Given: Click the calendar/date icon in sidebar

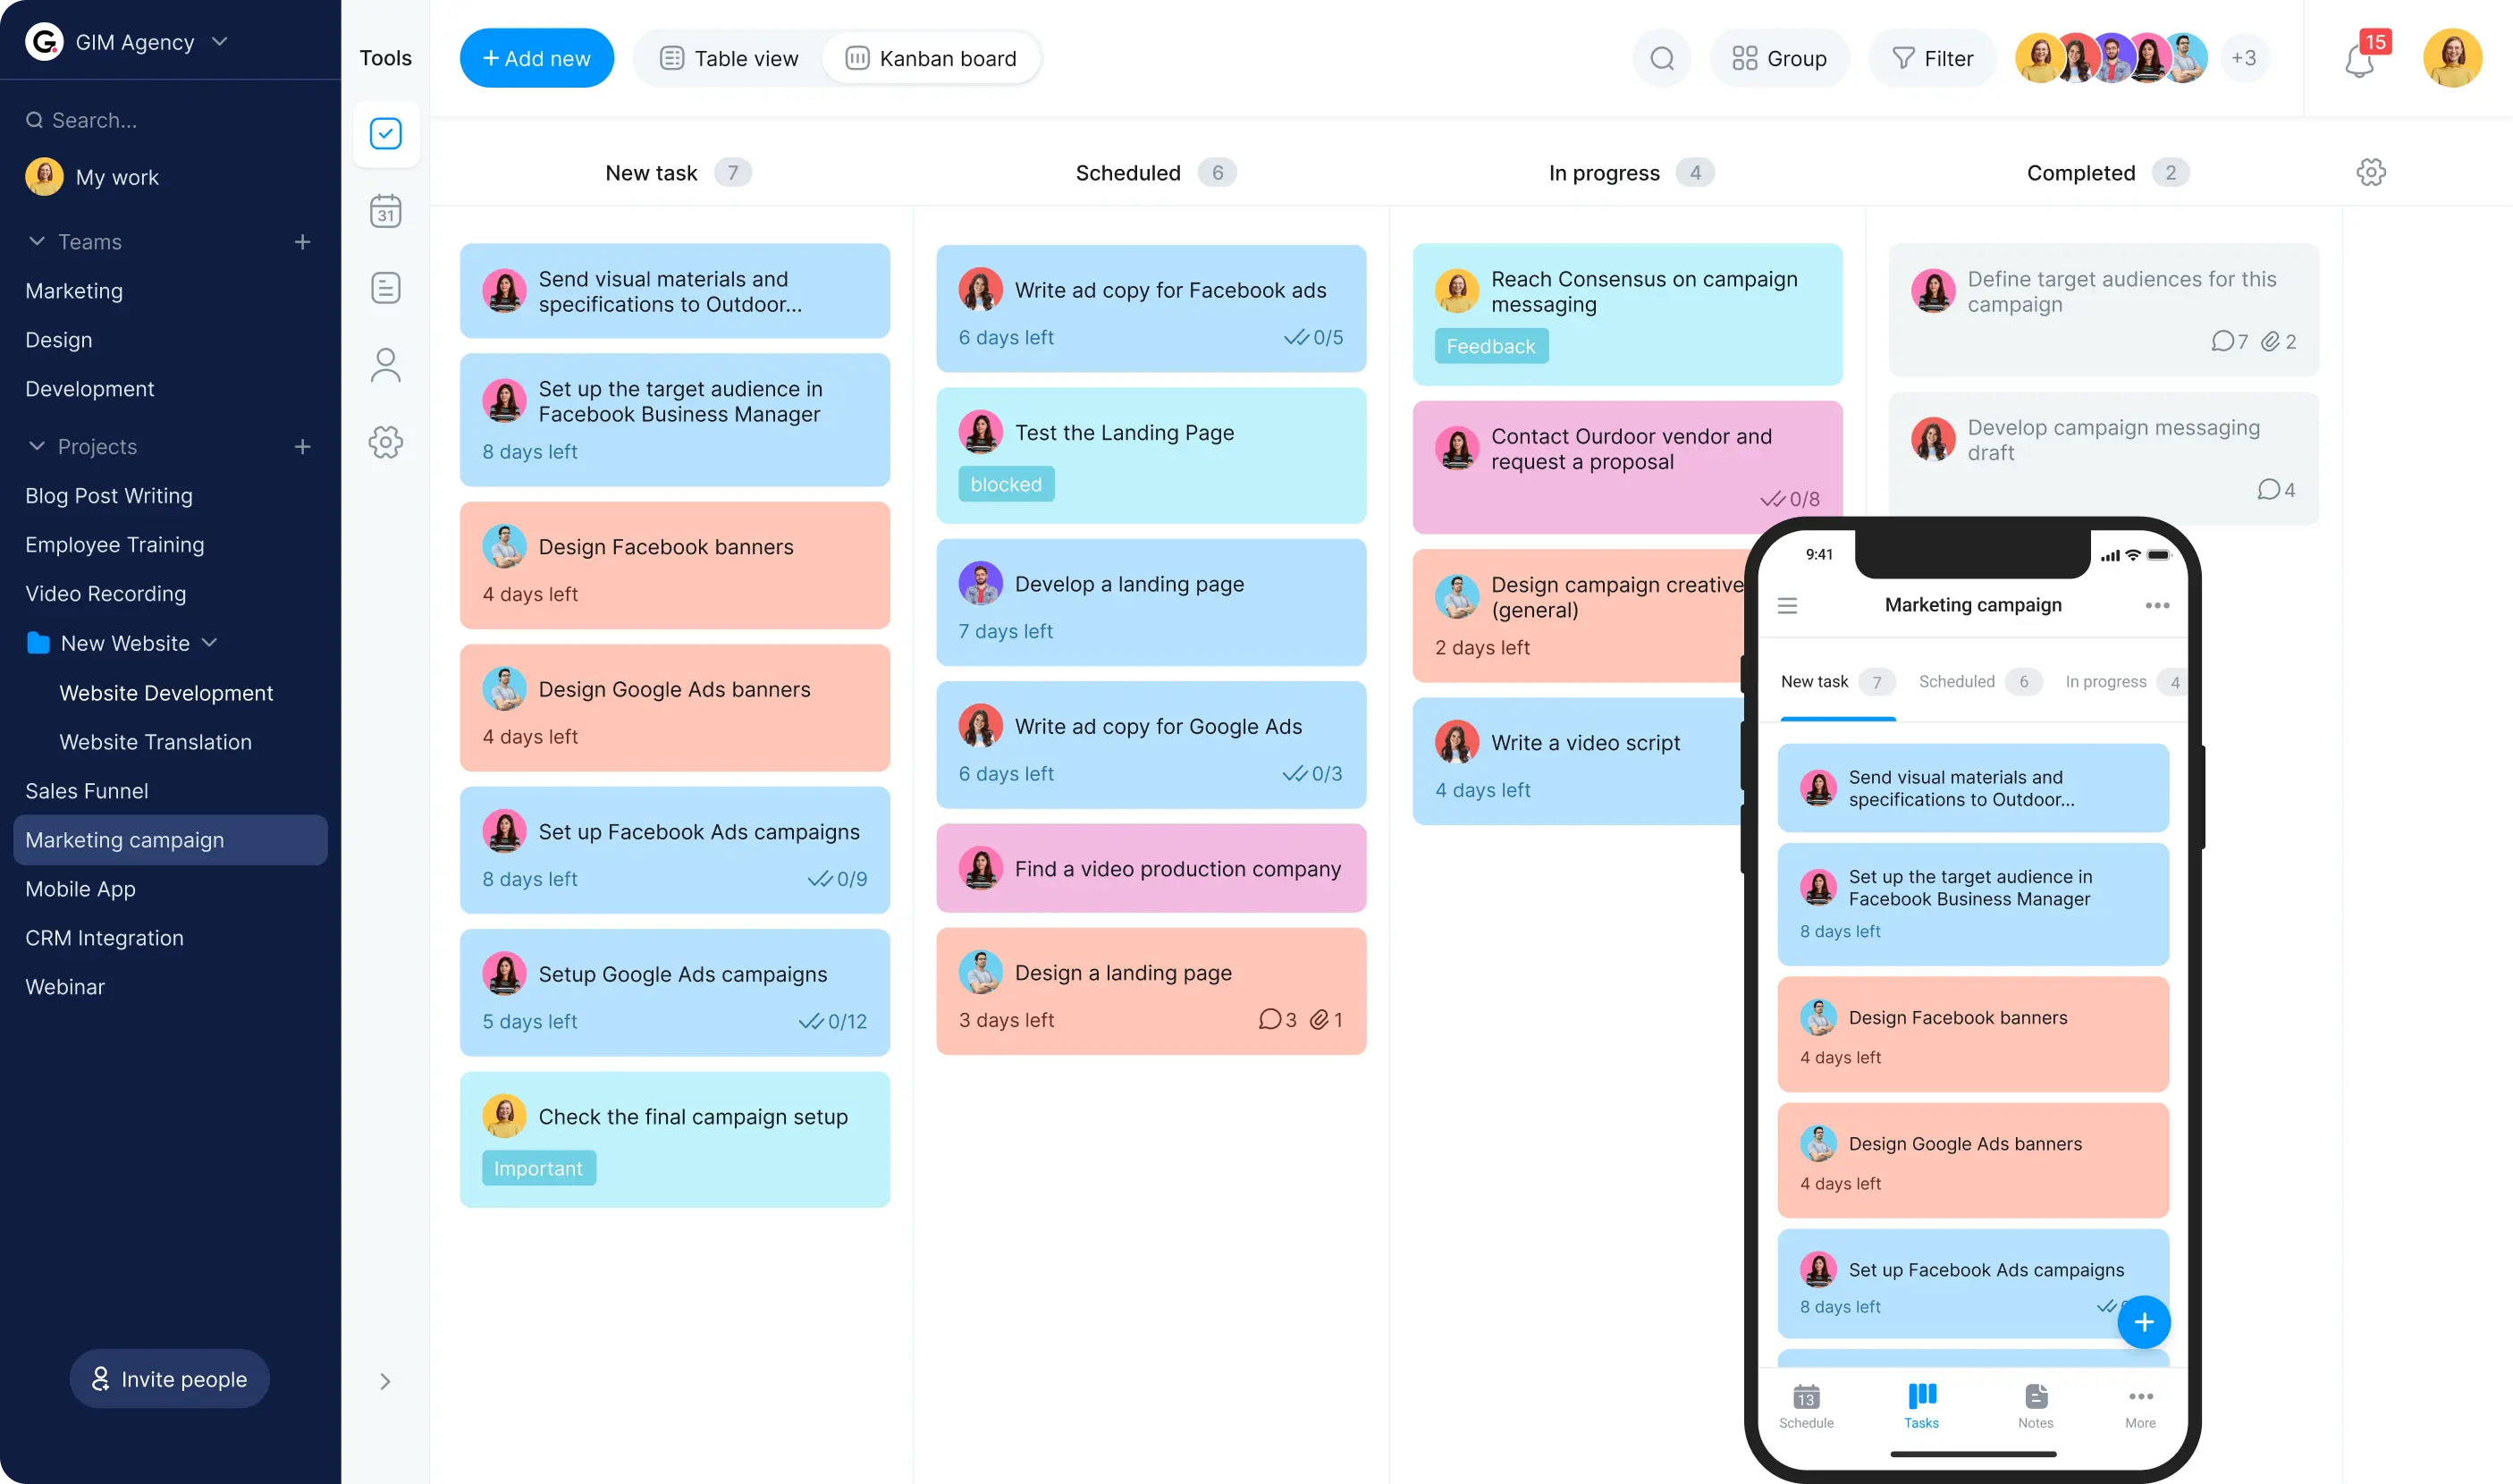Looking at the screenshot, I should pos(385,210).
